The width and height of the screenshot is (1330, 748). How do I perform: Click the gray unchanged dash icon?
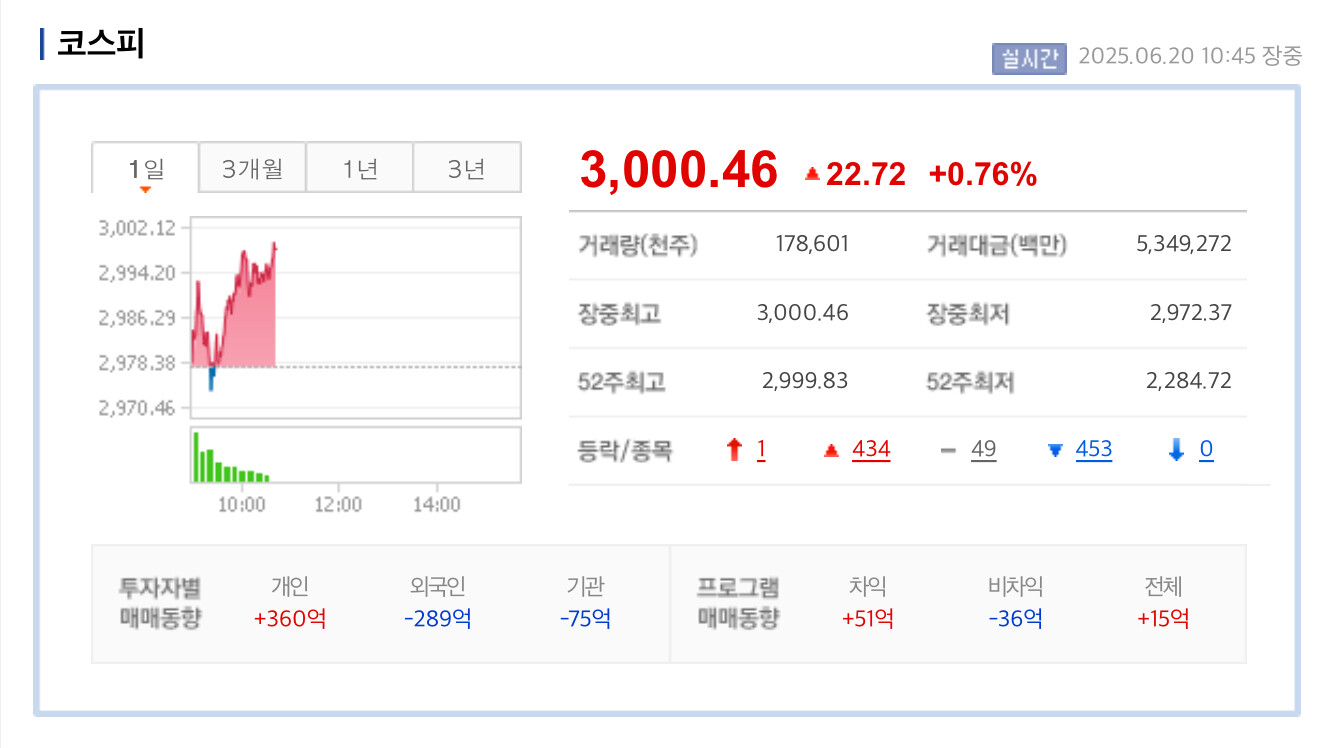[x=949, y=451]
